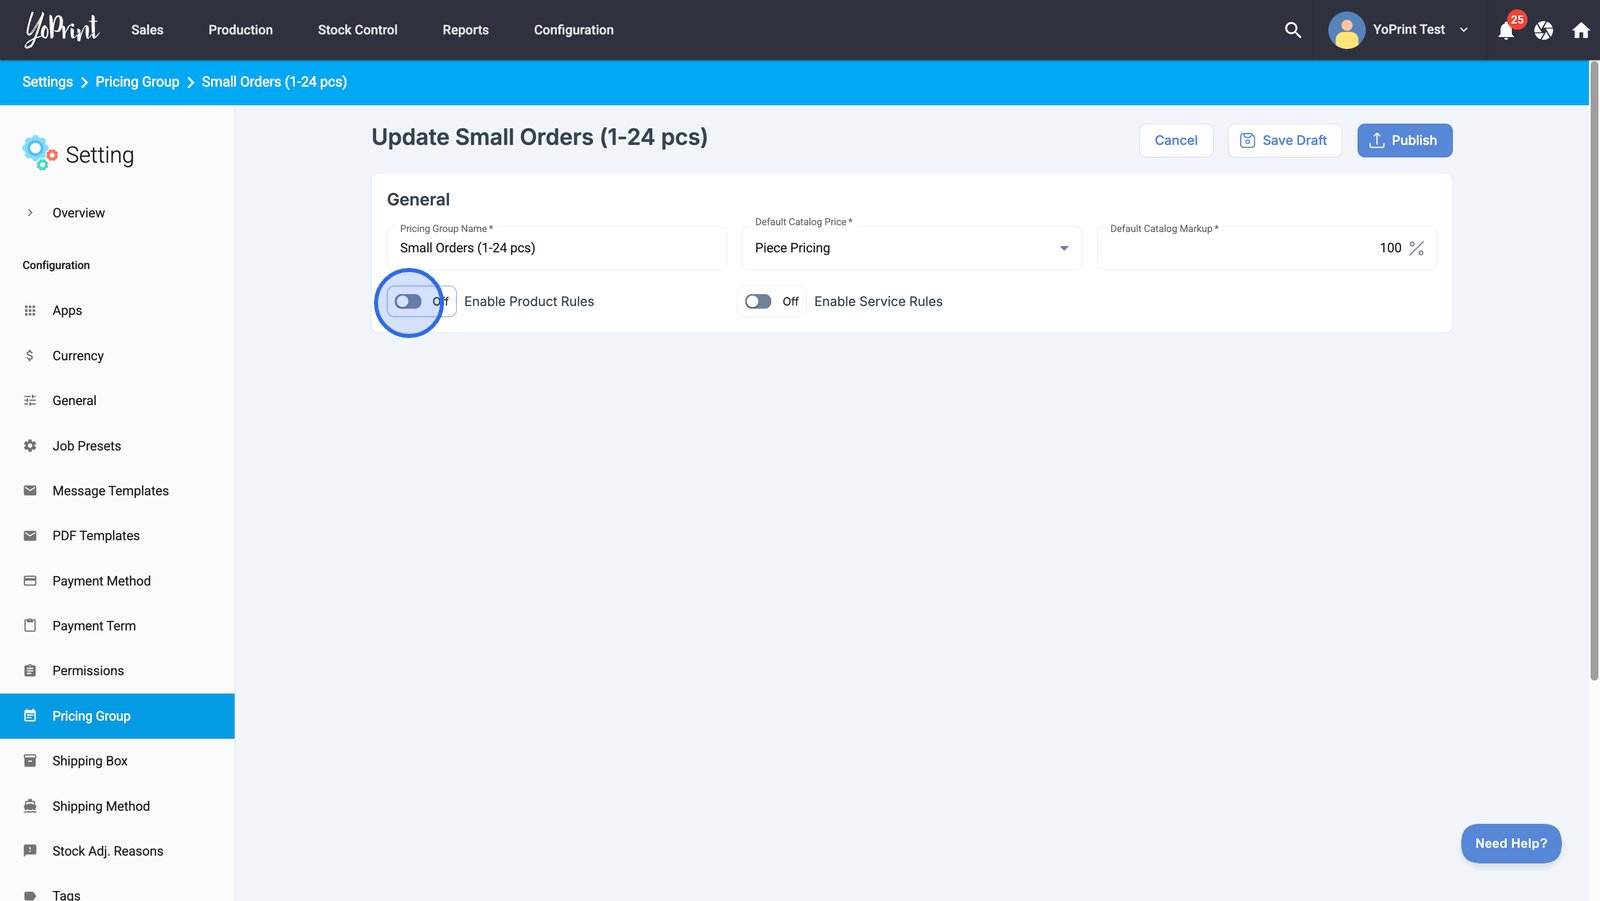This screenshot has height=901, width=1600.
Task: Click the Cancel button
Action: coord(1176,141)
